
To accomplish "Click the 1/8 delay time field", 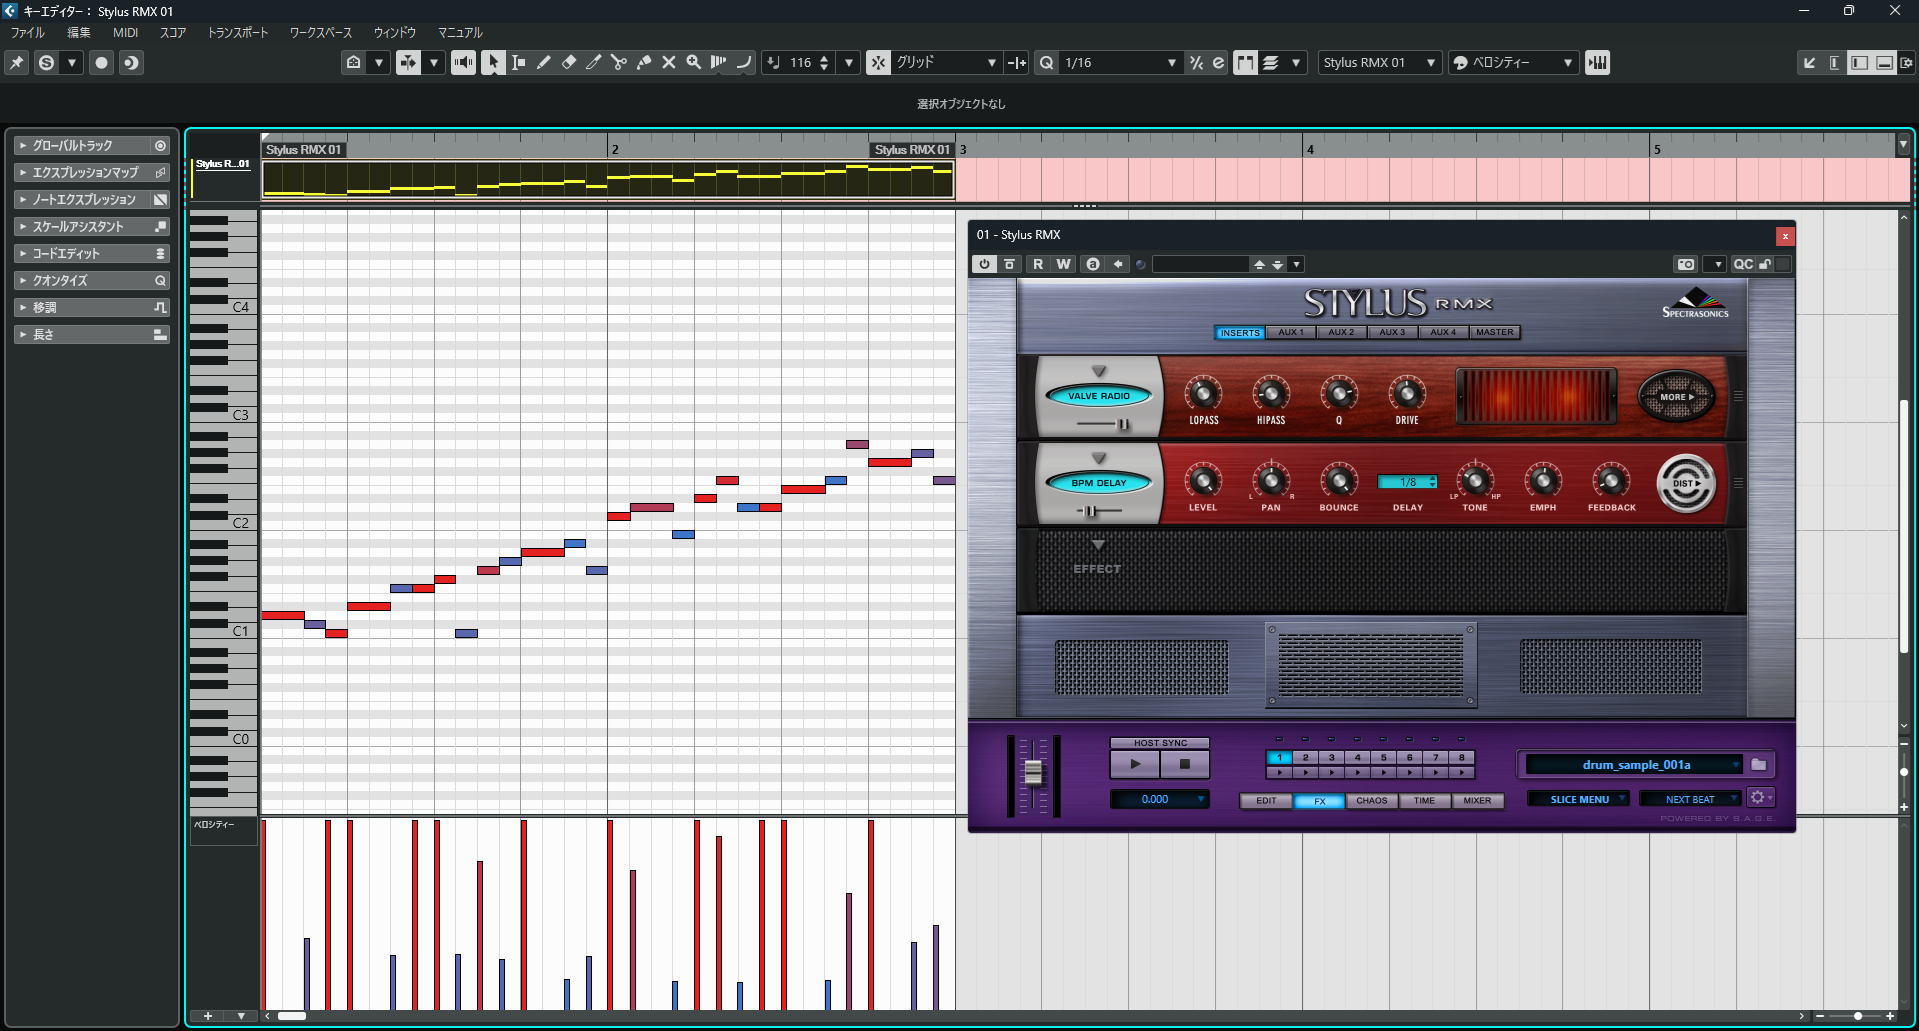I will click(1407, 482).
